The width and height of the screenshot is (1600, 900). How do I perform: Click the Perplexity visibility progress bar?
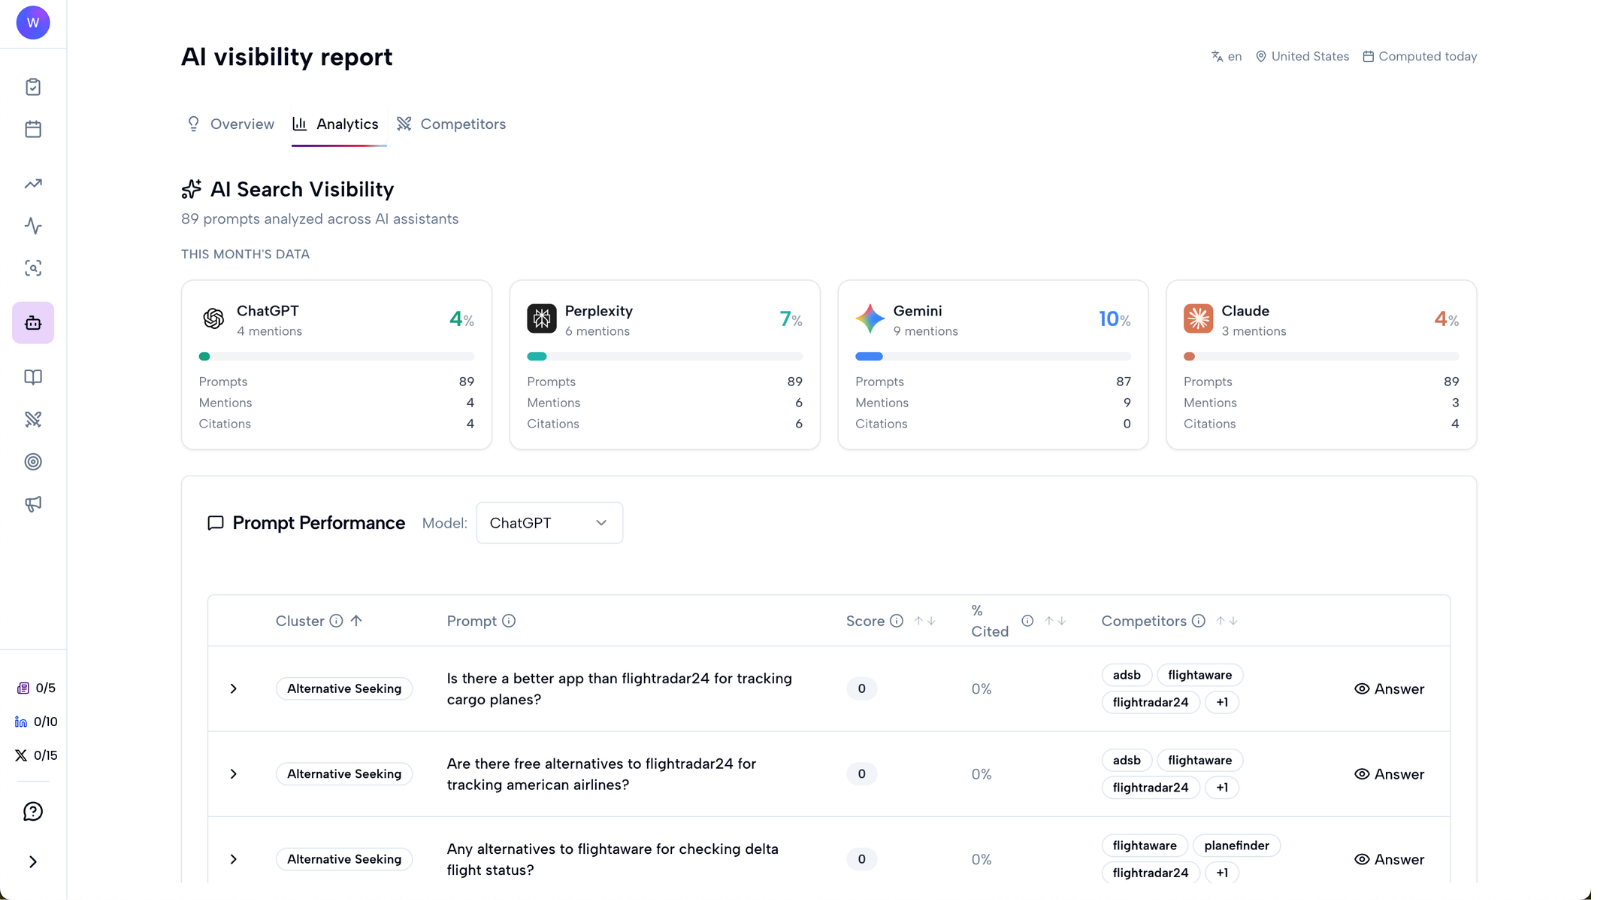665,356
